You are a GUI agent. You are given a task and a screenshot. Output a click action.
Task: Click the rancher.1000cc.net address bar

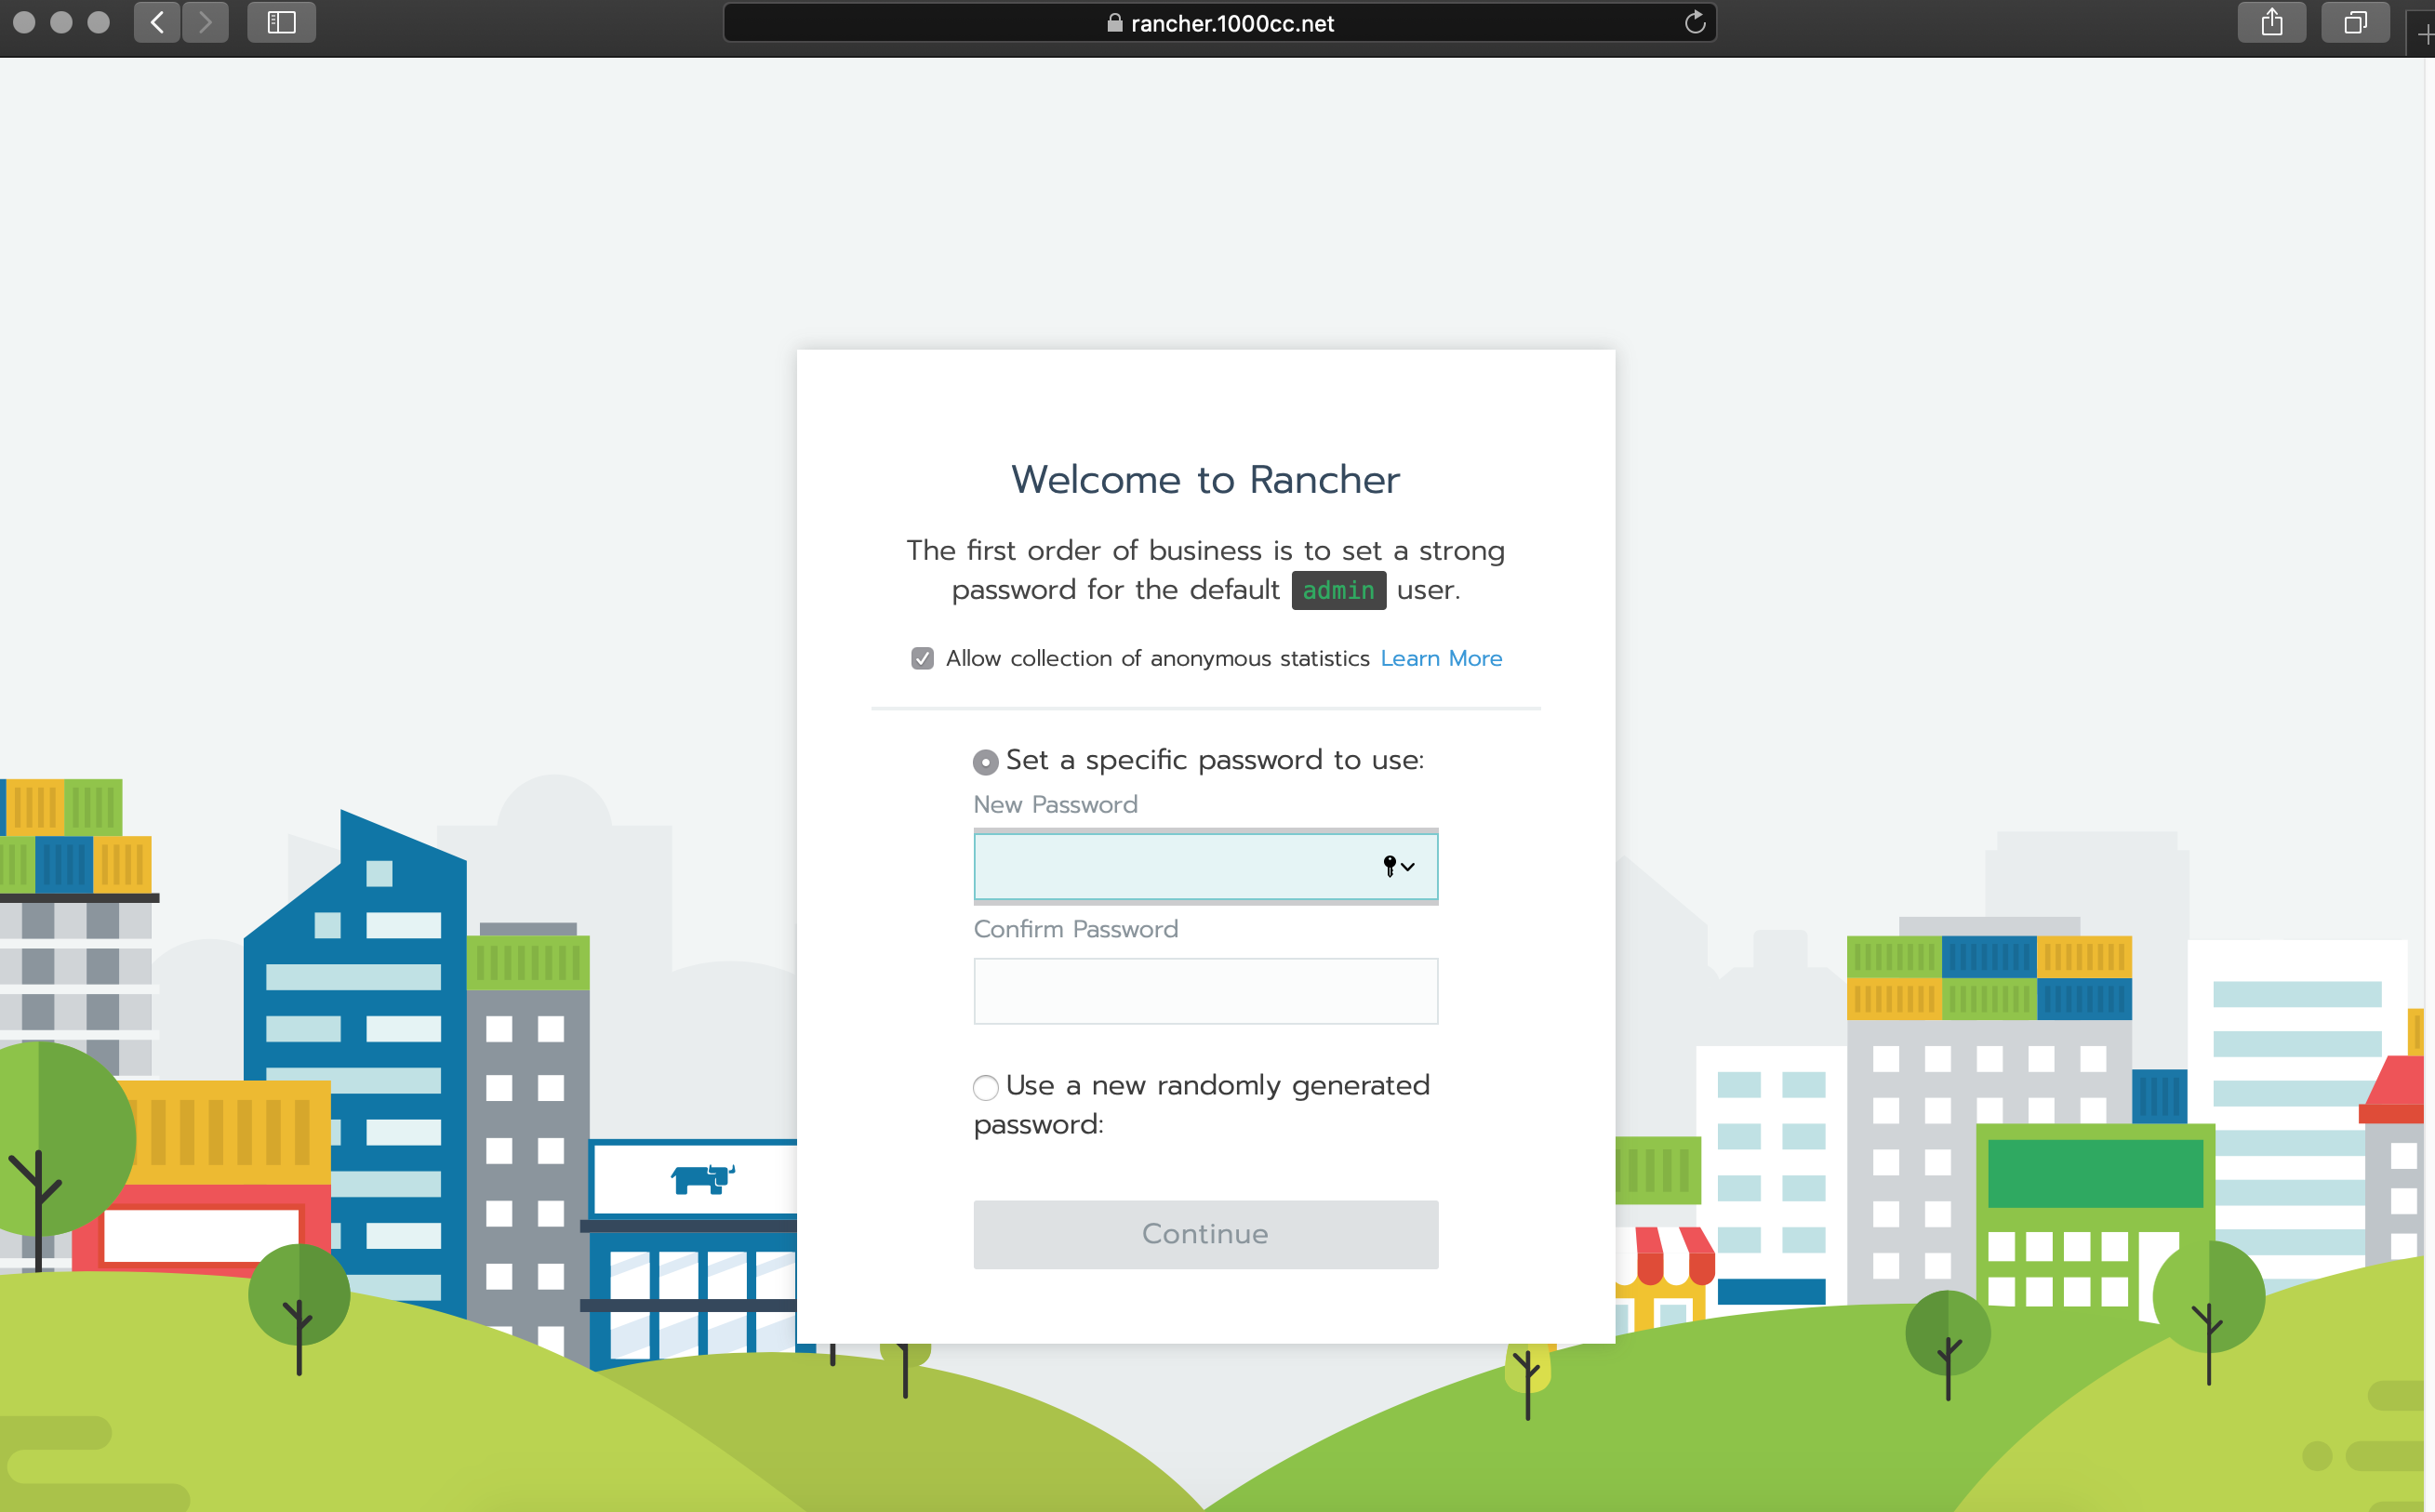1219,22
